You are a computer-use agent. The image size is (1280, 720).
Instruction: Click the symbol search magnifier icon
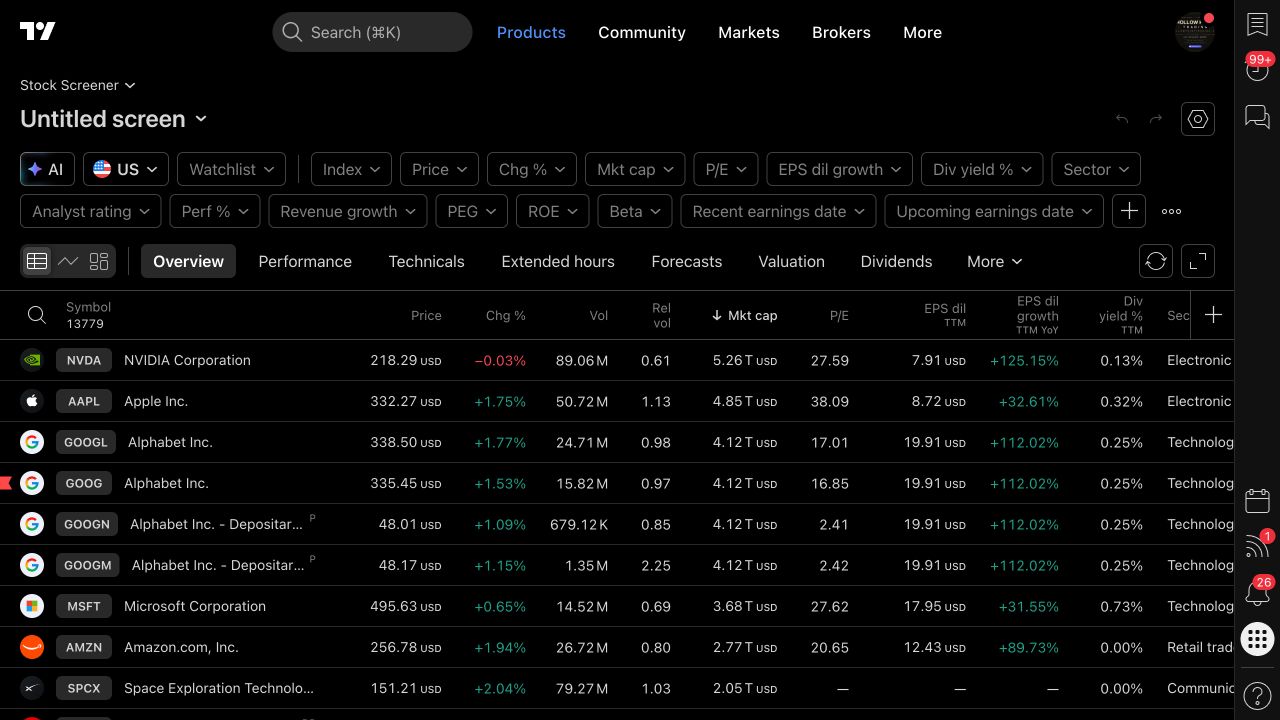click(37, 315)
